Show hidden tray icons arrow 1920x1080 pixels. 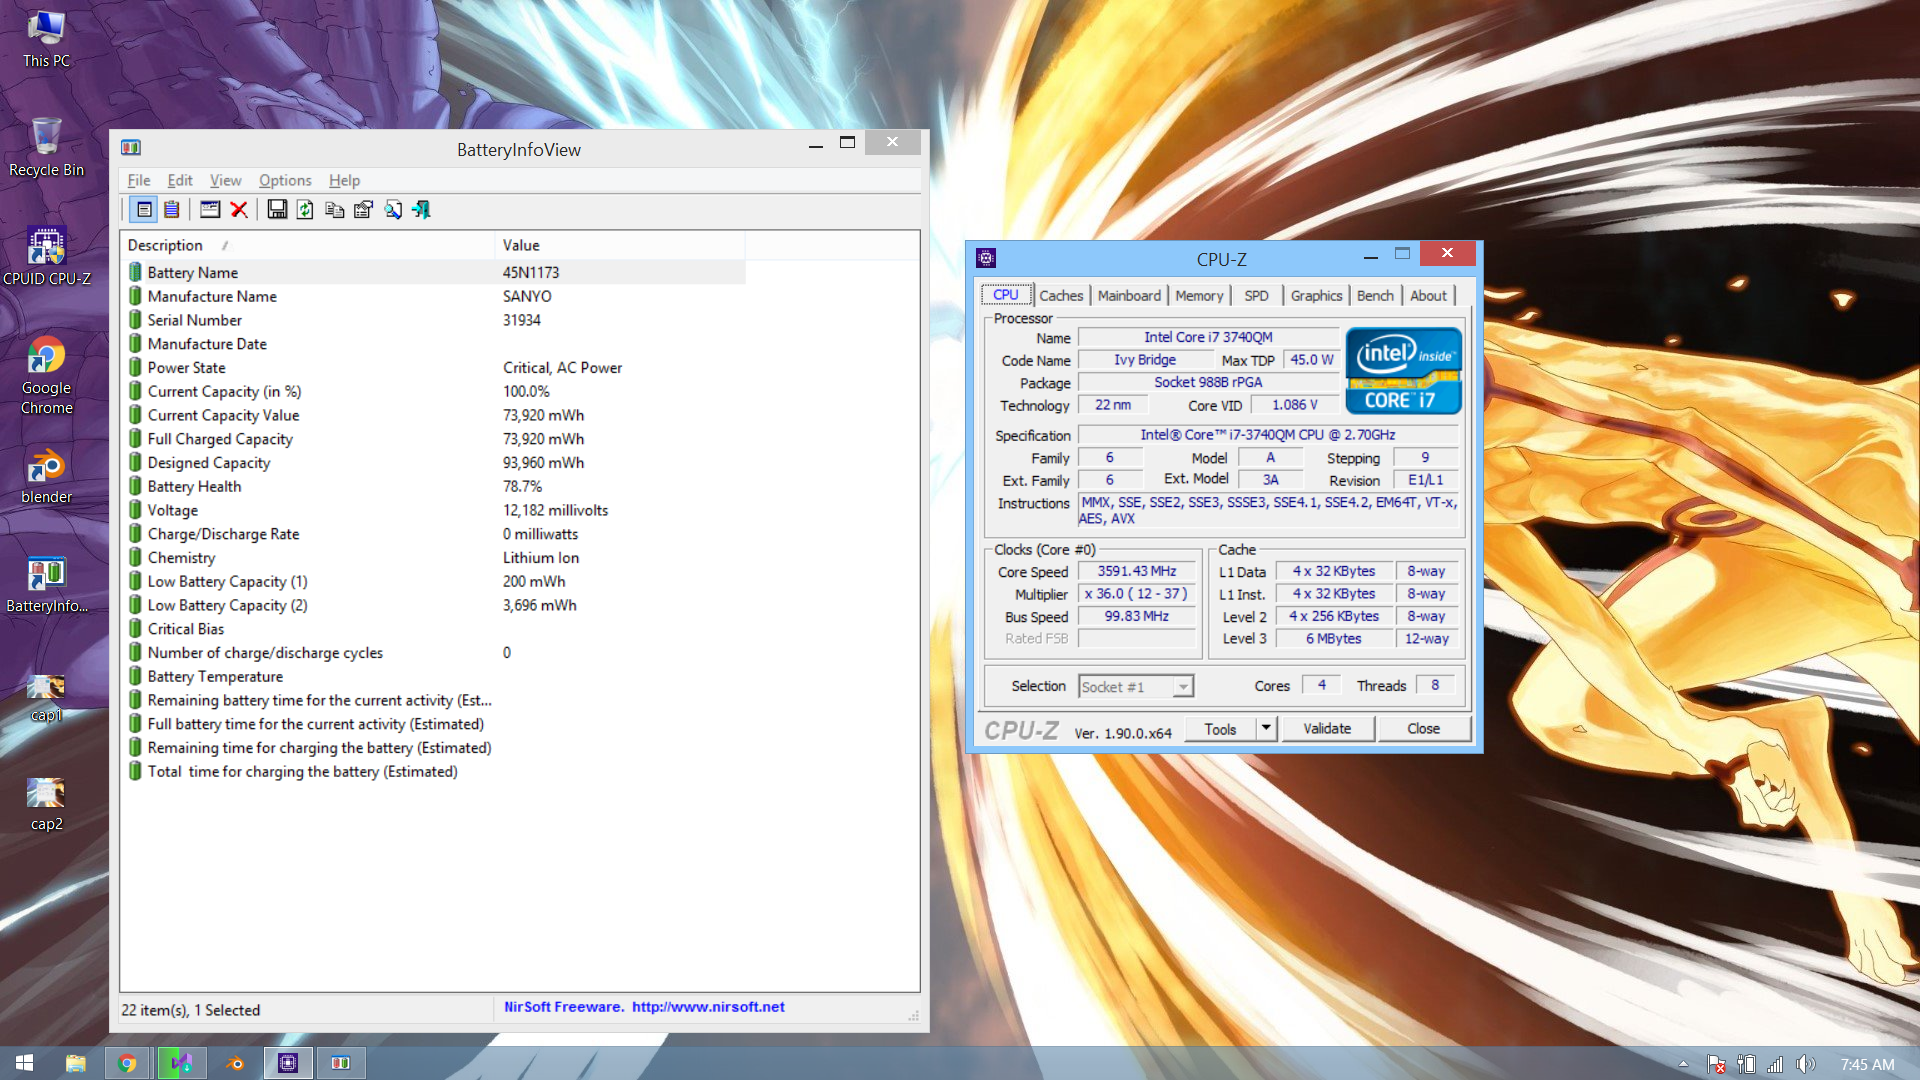[x=1683, y=1064]
